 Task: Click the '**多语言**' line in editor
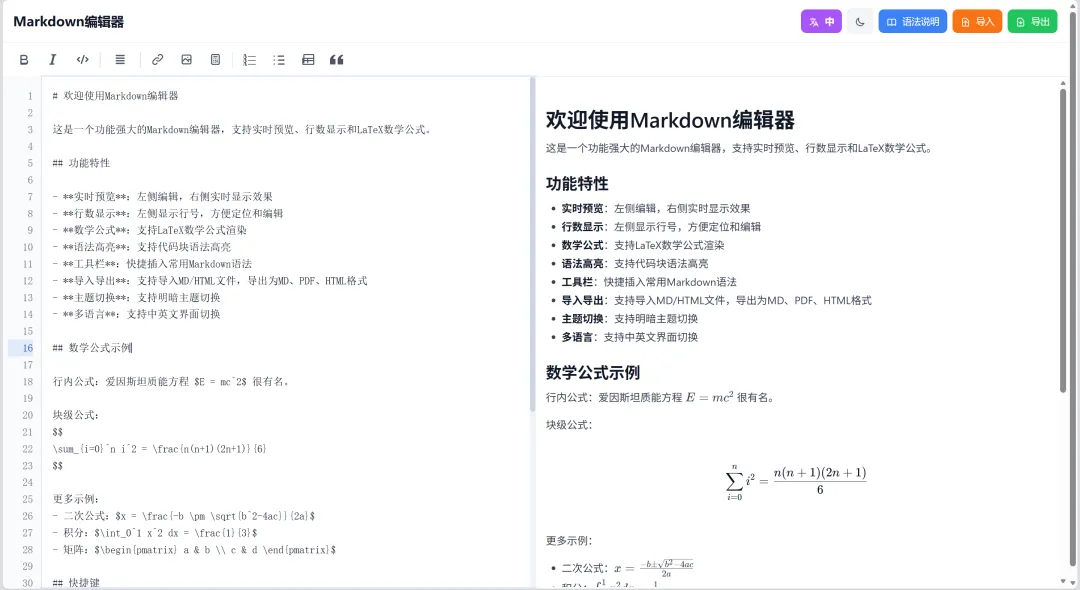(136, 314)
